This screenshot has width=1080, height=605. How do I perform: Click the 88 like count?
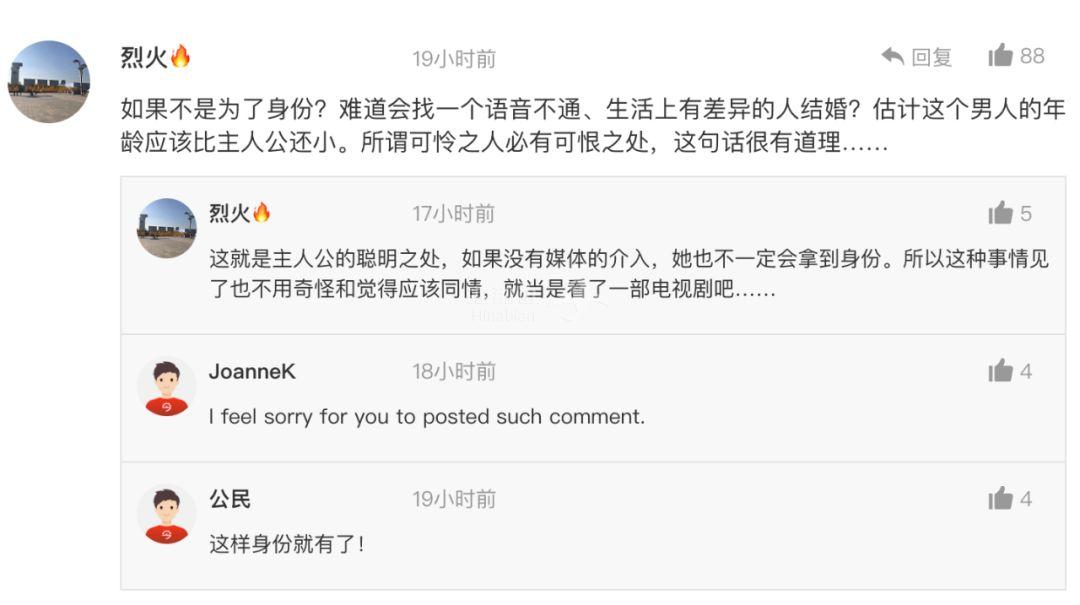[1032, 56]
